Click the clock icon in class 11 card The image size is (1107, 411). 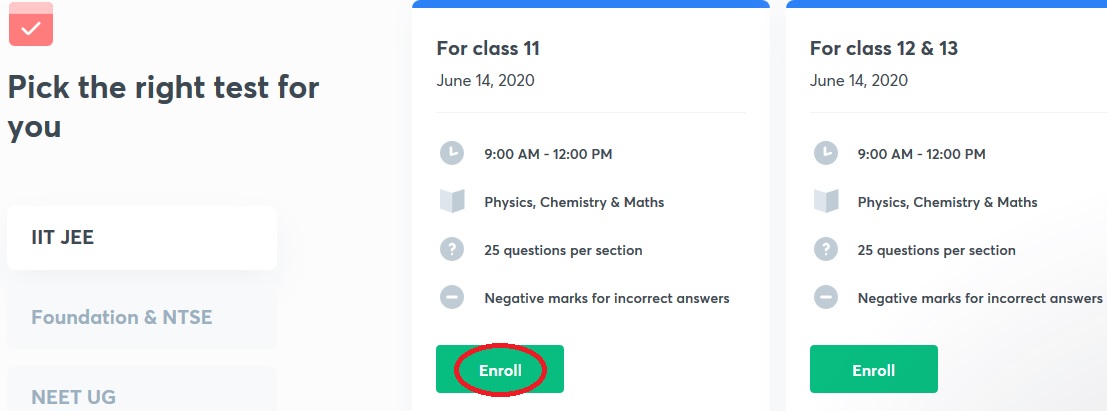point(452,153)
